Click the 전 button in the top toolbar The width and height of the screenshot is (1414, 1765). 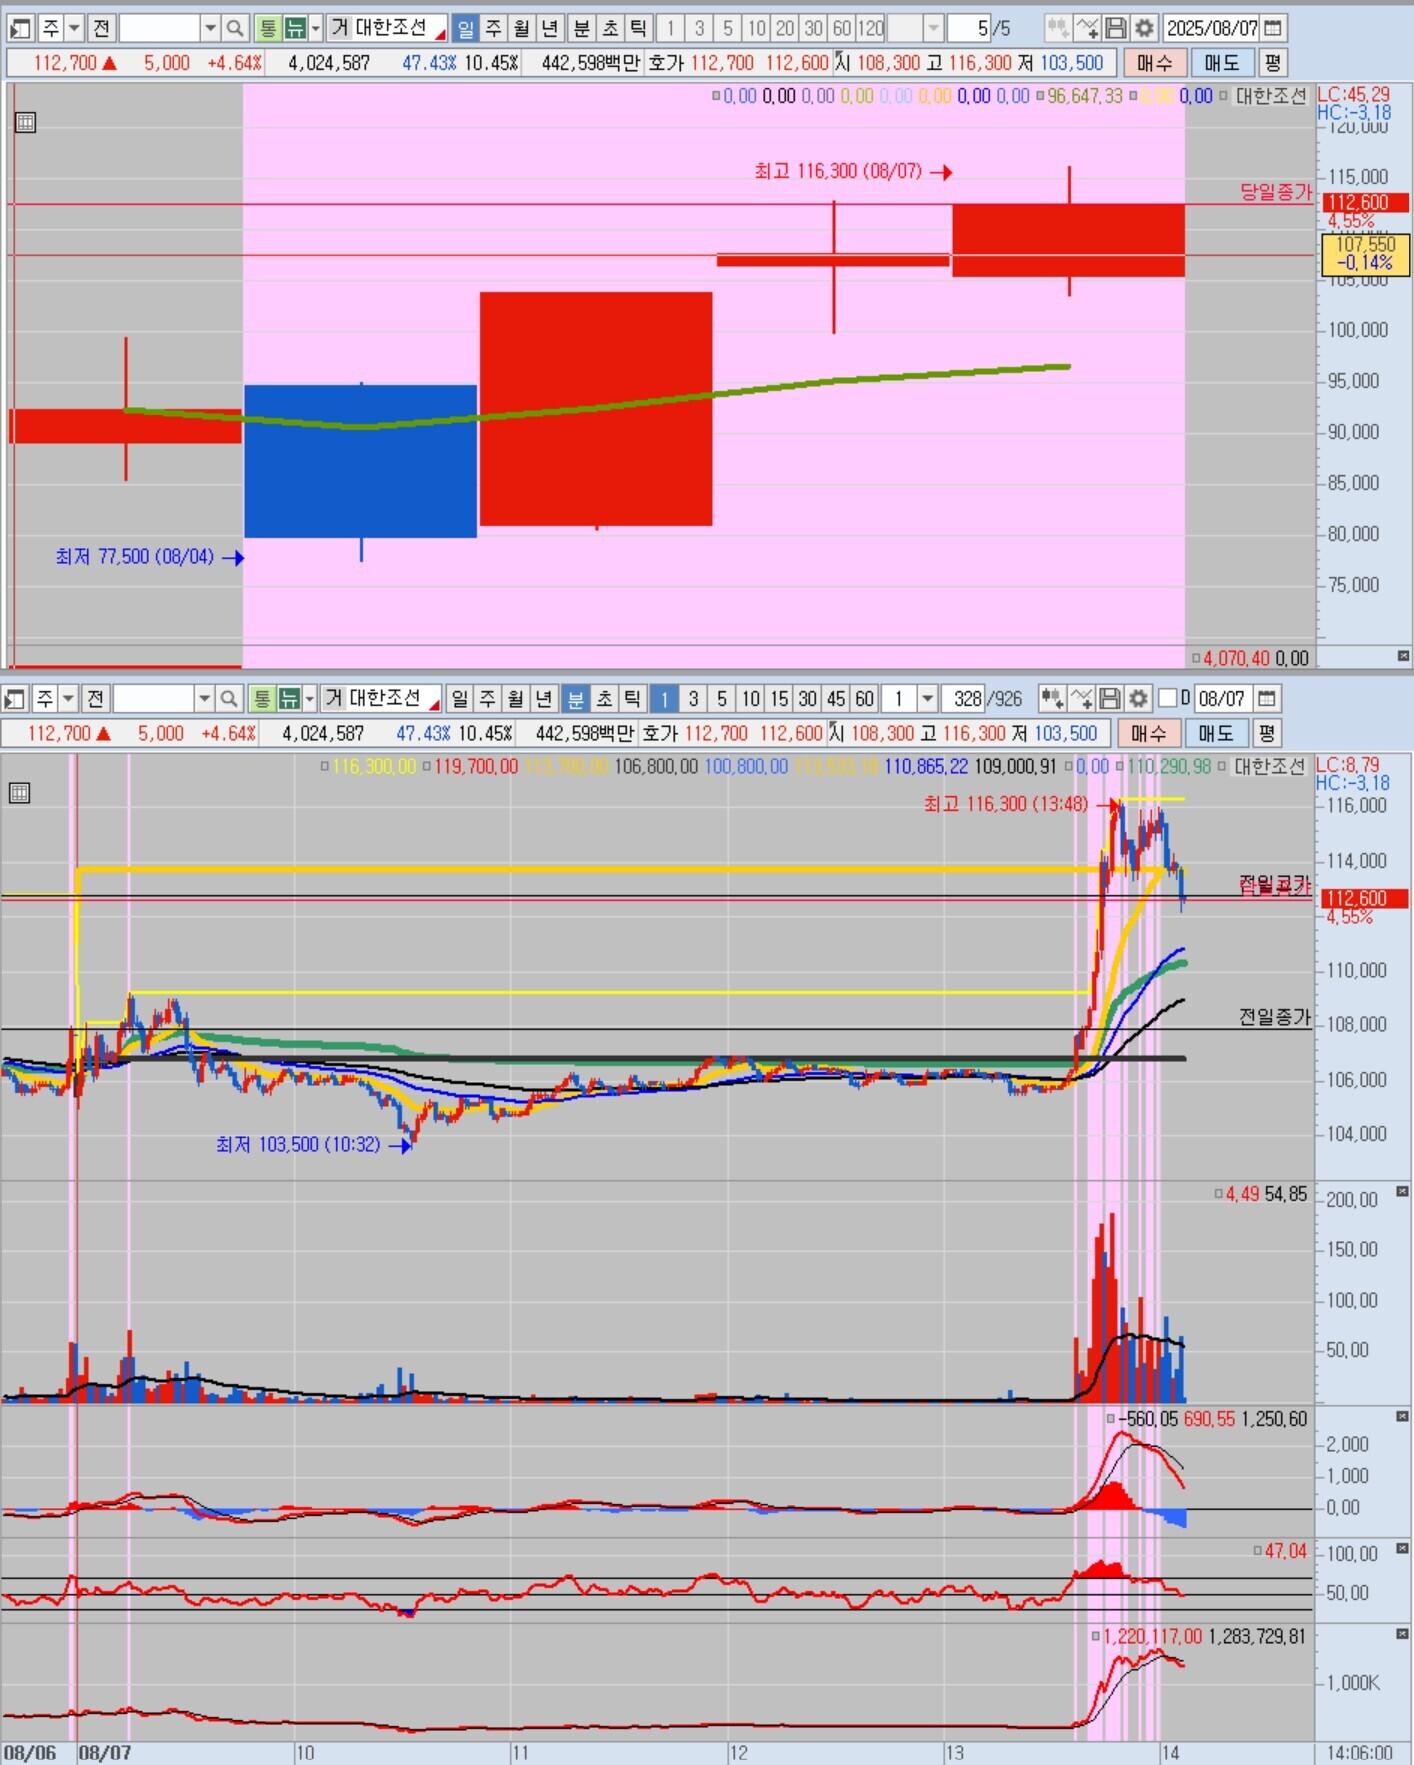(101, 28)
